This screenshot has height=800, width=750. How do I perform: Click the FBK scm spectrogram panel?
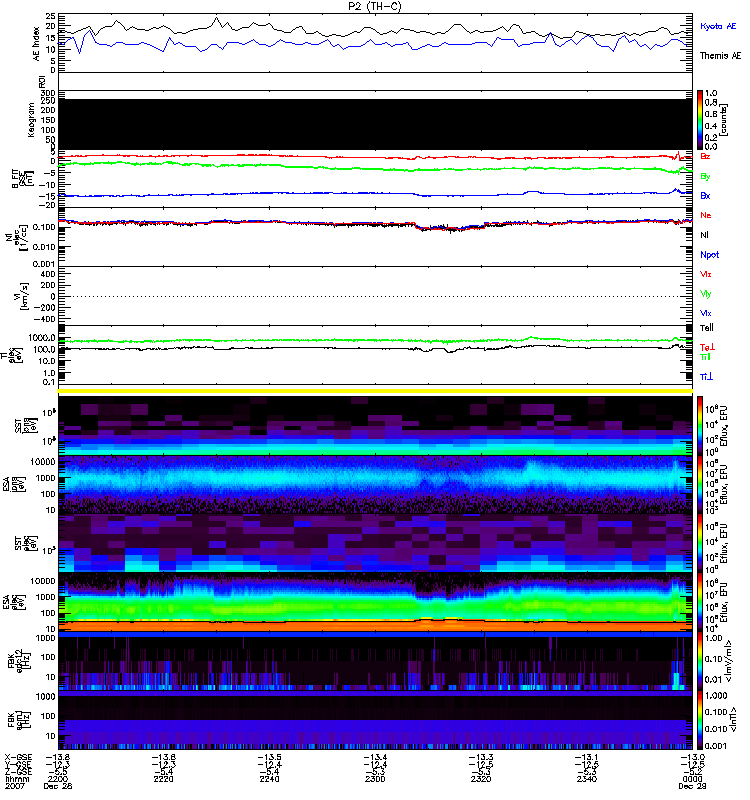point(375,720)
